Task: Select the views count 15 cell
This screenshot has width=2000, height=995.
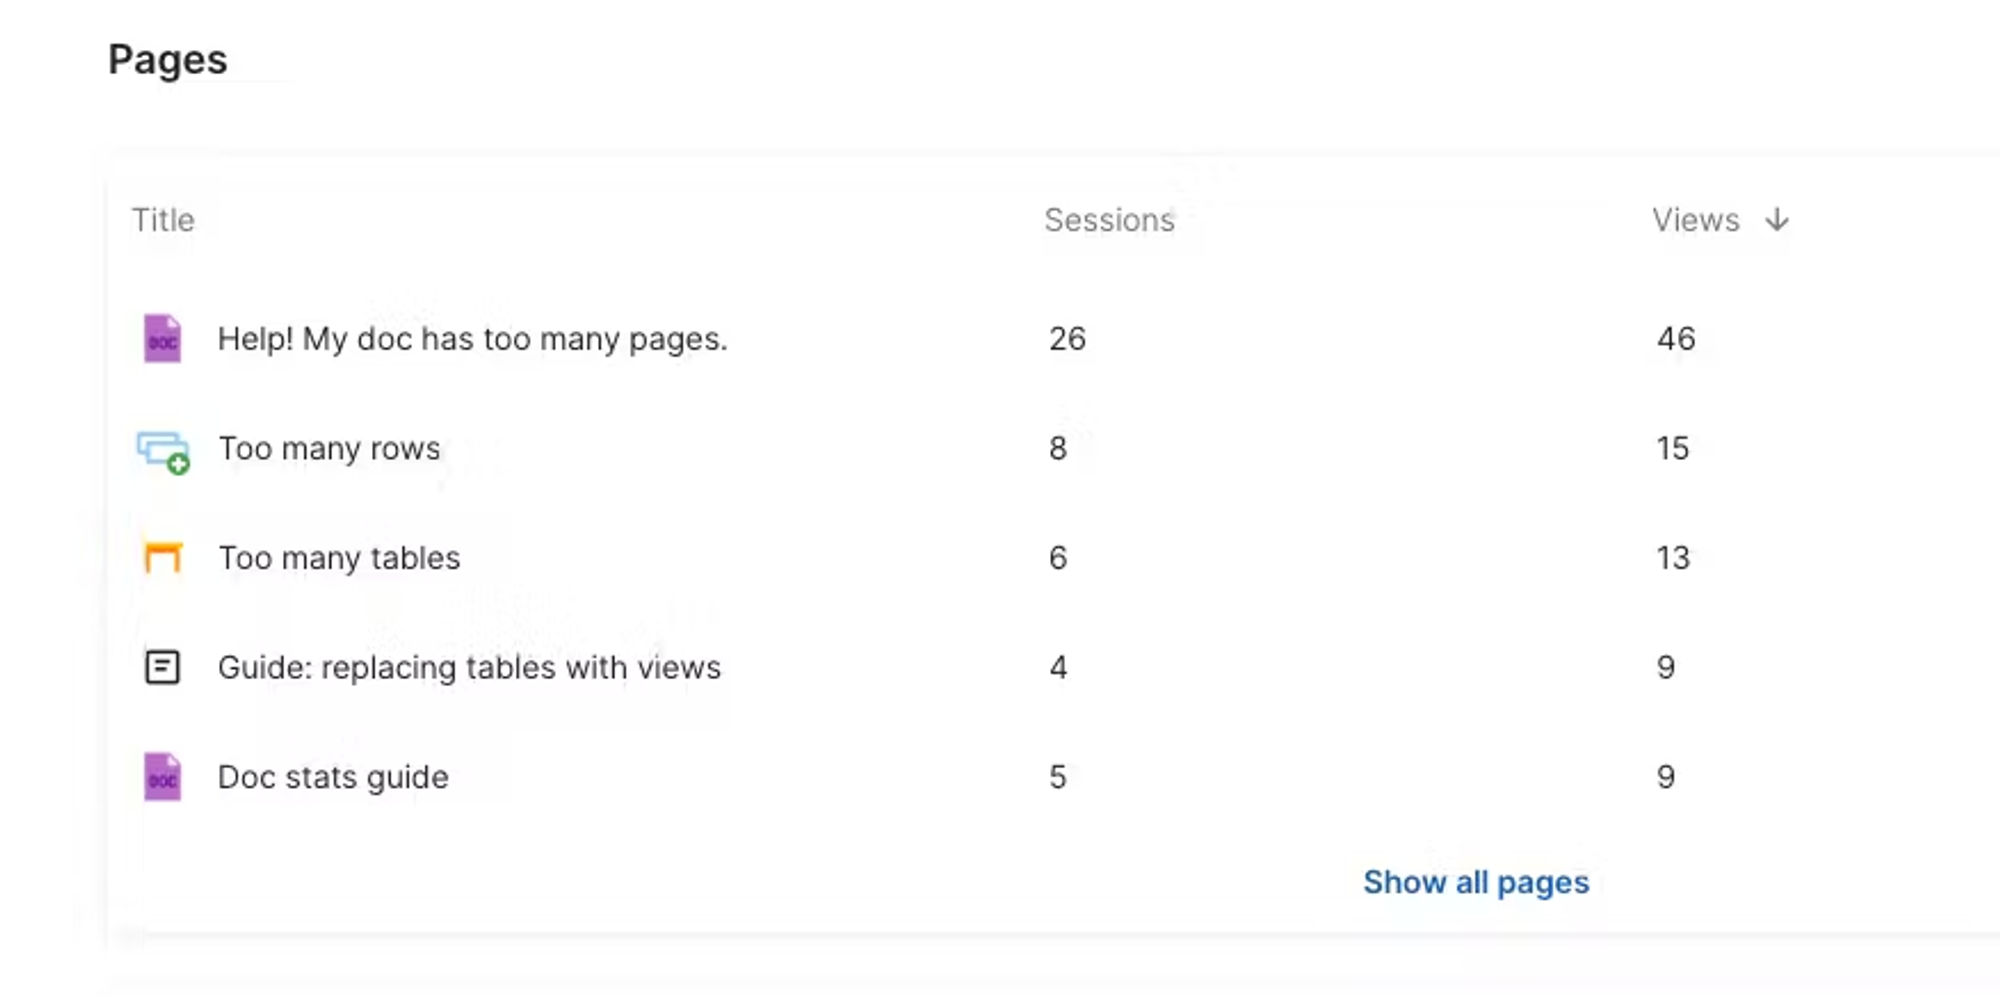Action: [1673, 448]
